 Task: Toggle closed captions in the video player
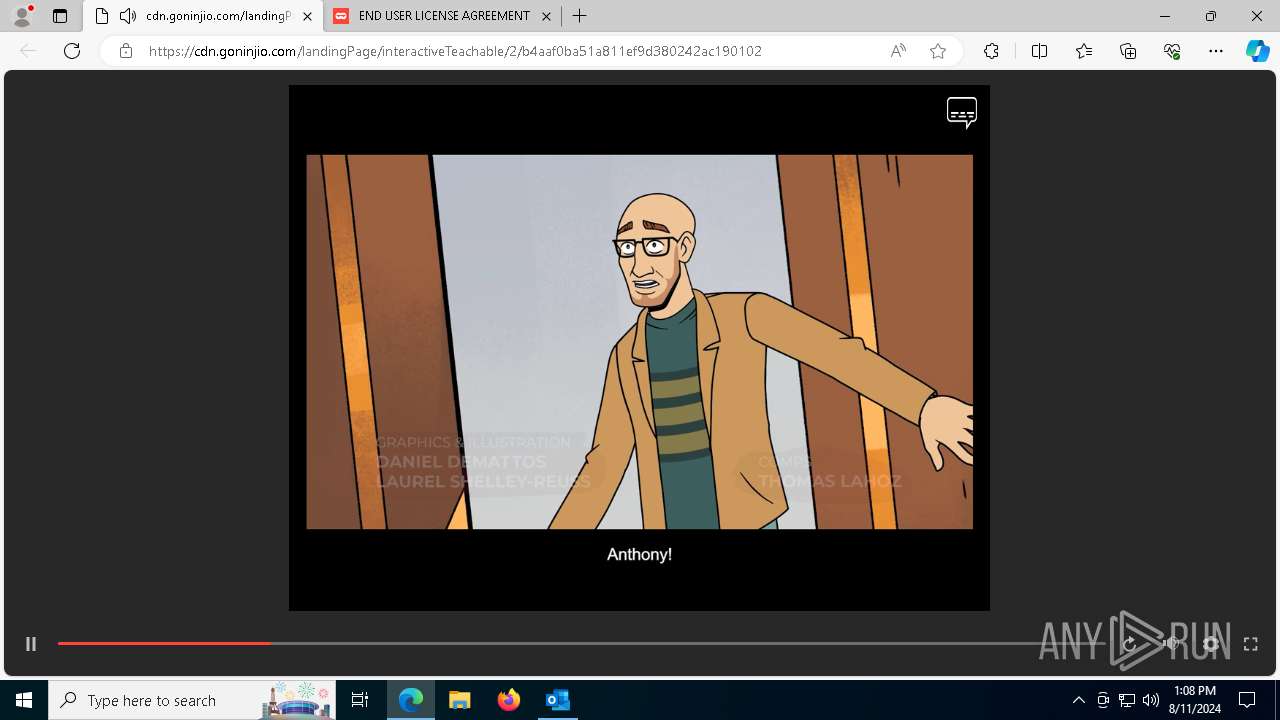tap(962, 113)
